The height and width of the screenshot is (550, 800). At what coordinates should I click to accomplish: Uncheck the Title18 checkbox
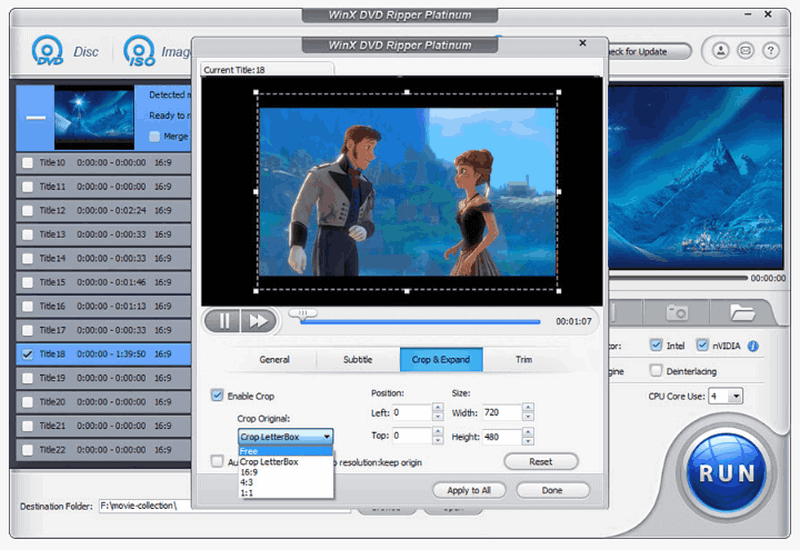pyautogui.click(x=28, y=354)
